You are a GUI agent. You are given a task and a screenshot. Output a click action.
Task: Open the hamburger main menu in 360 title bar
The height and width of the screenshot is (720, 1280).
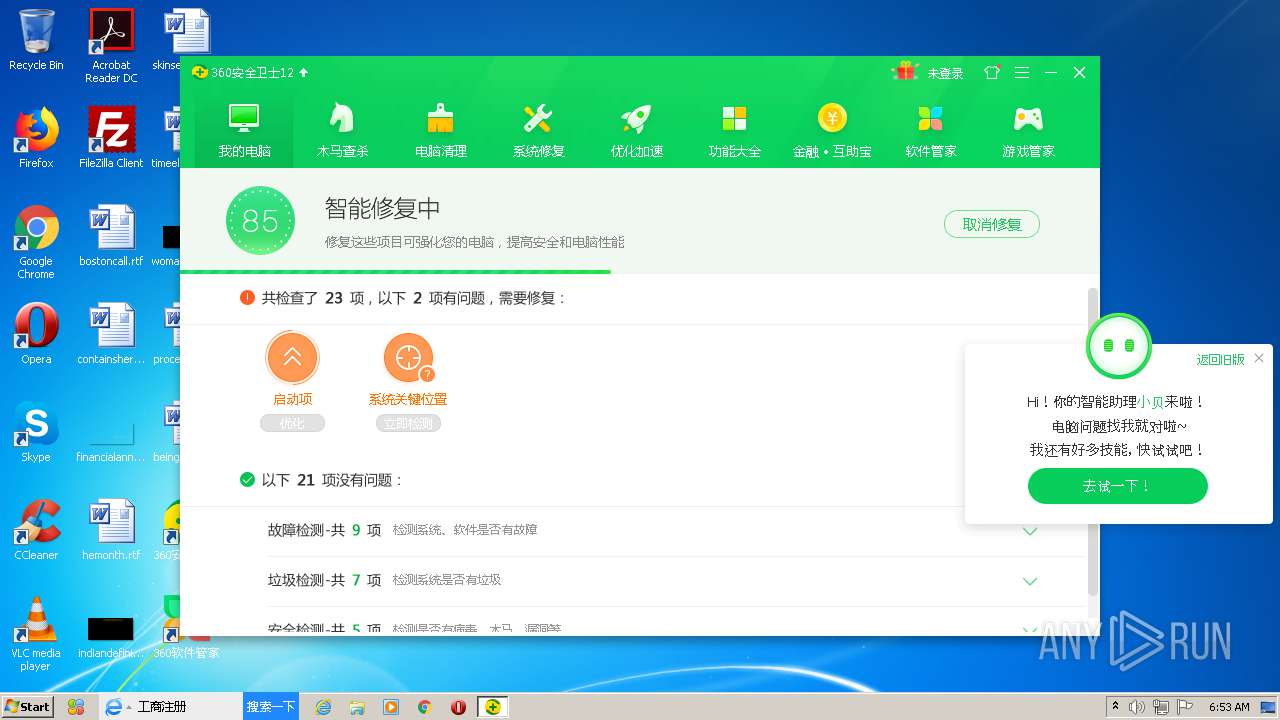tap(1022, 73)
